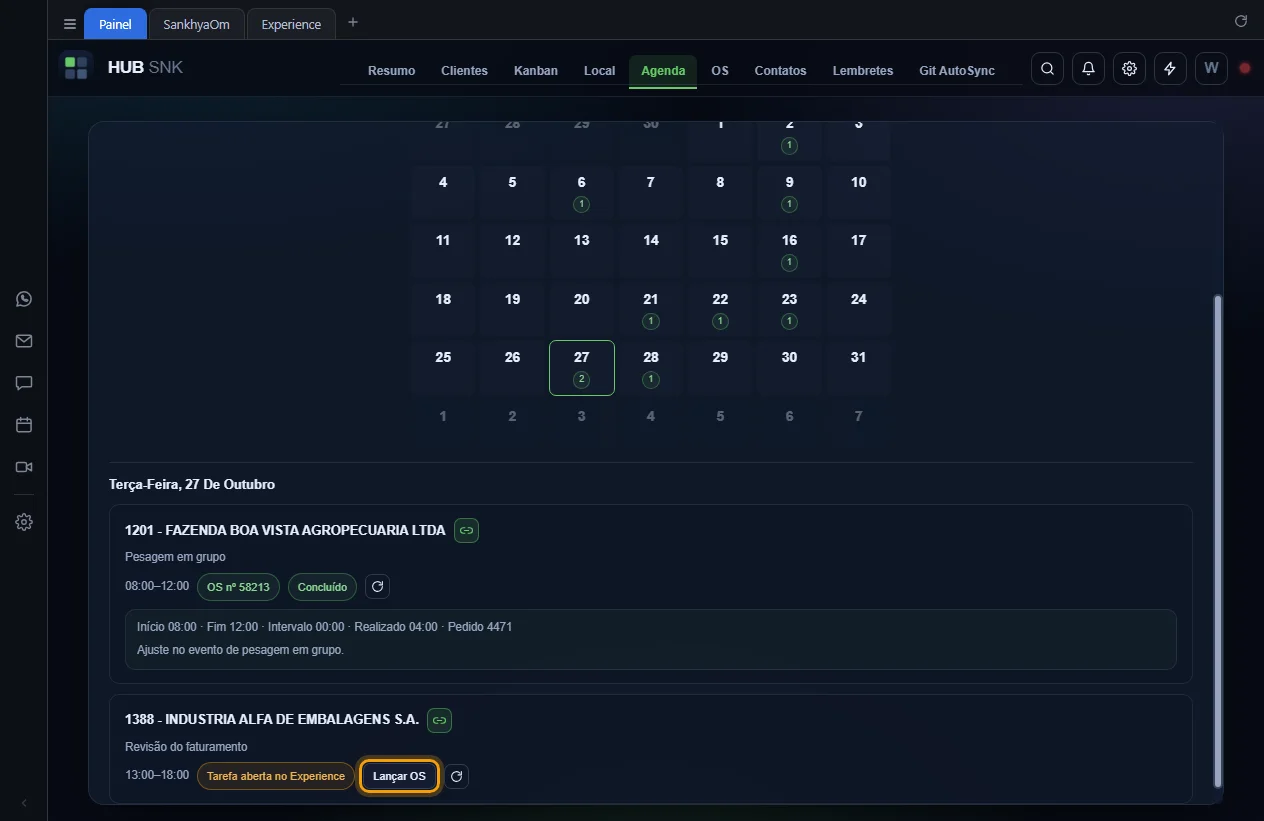1264x821 pixels.
Task: Open link icon for Fazenda Boa Vista
Action: pos(466,531)
